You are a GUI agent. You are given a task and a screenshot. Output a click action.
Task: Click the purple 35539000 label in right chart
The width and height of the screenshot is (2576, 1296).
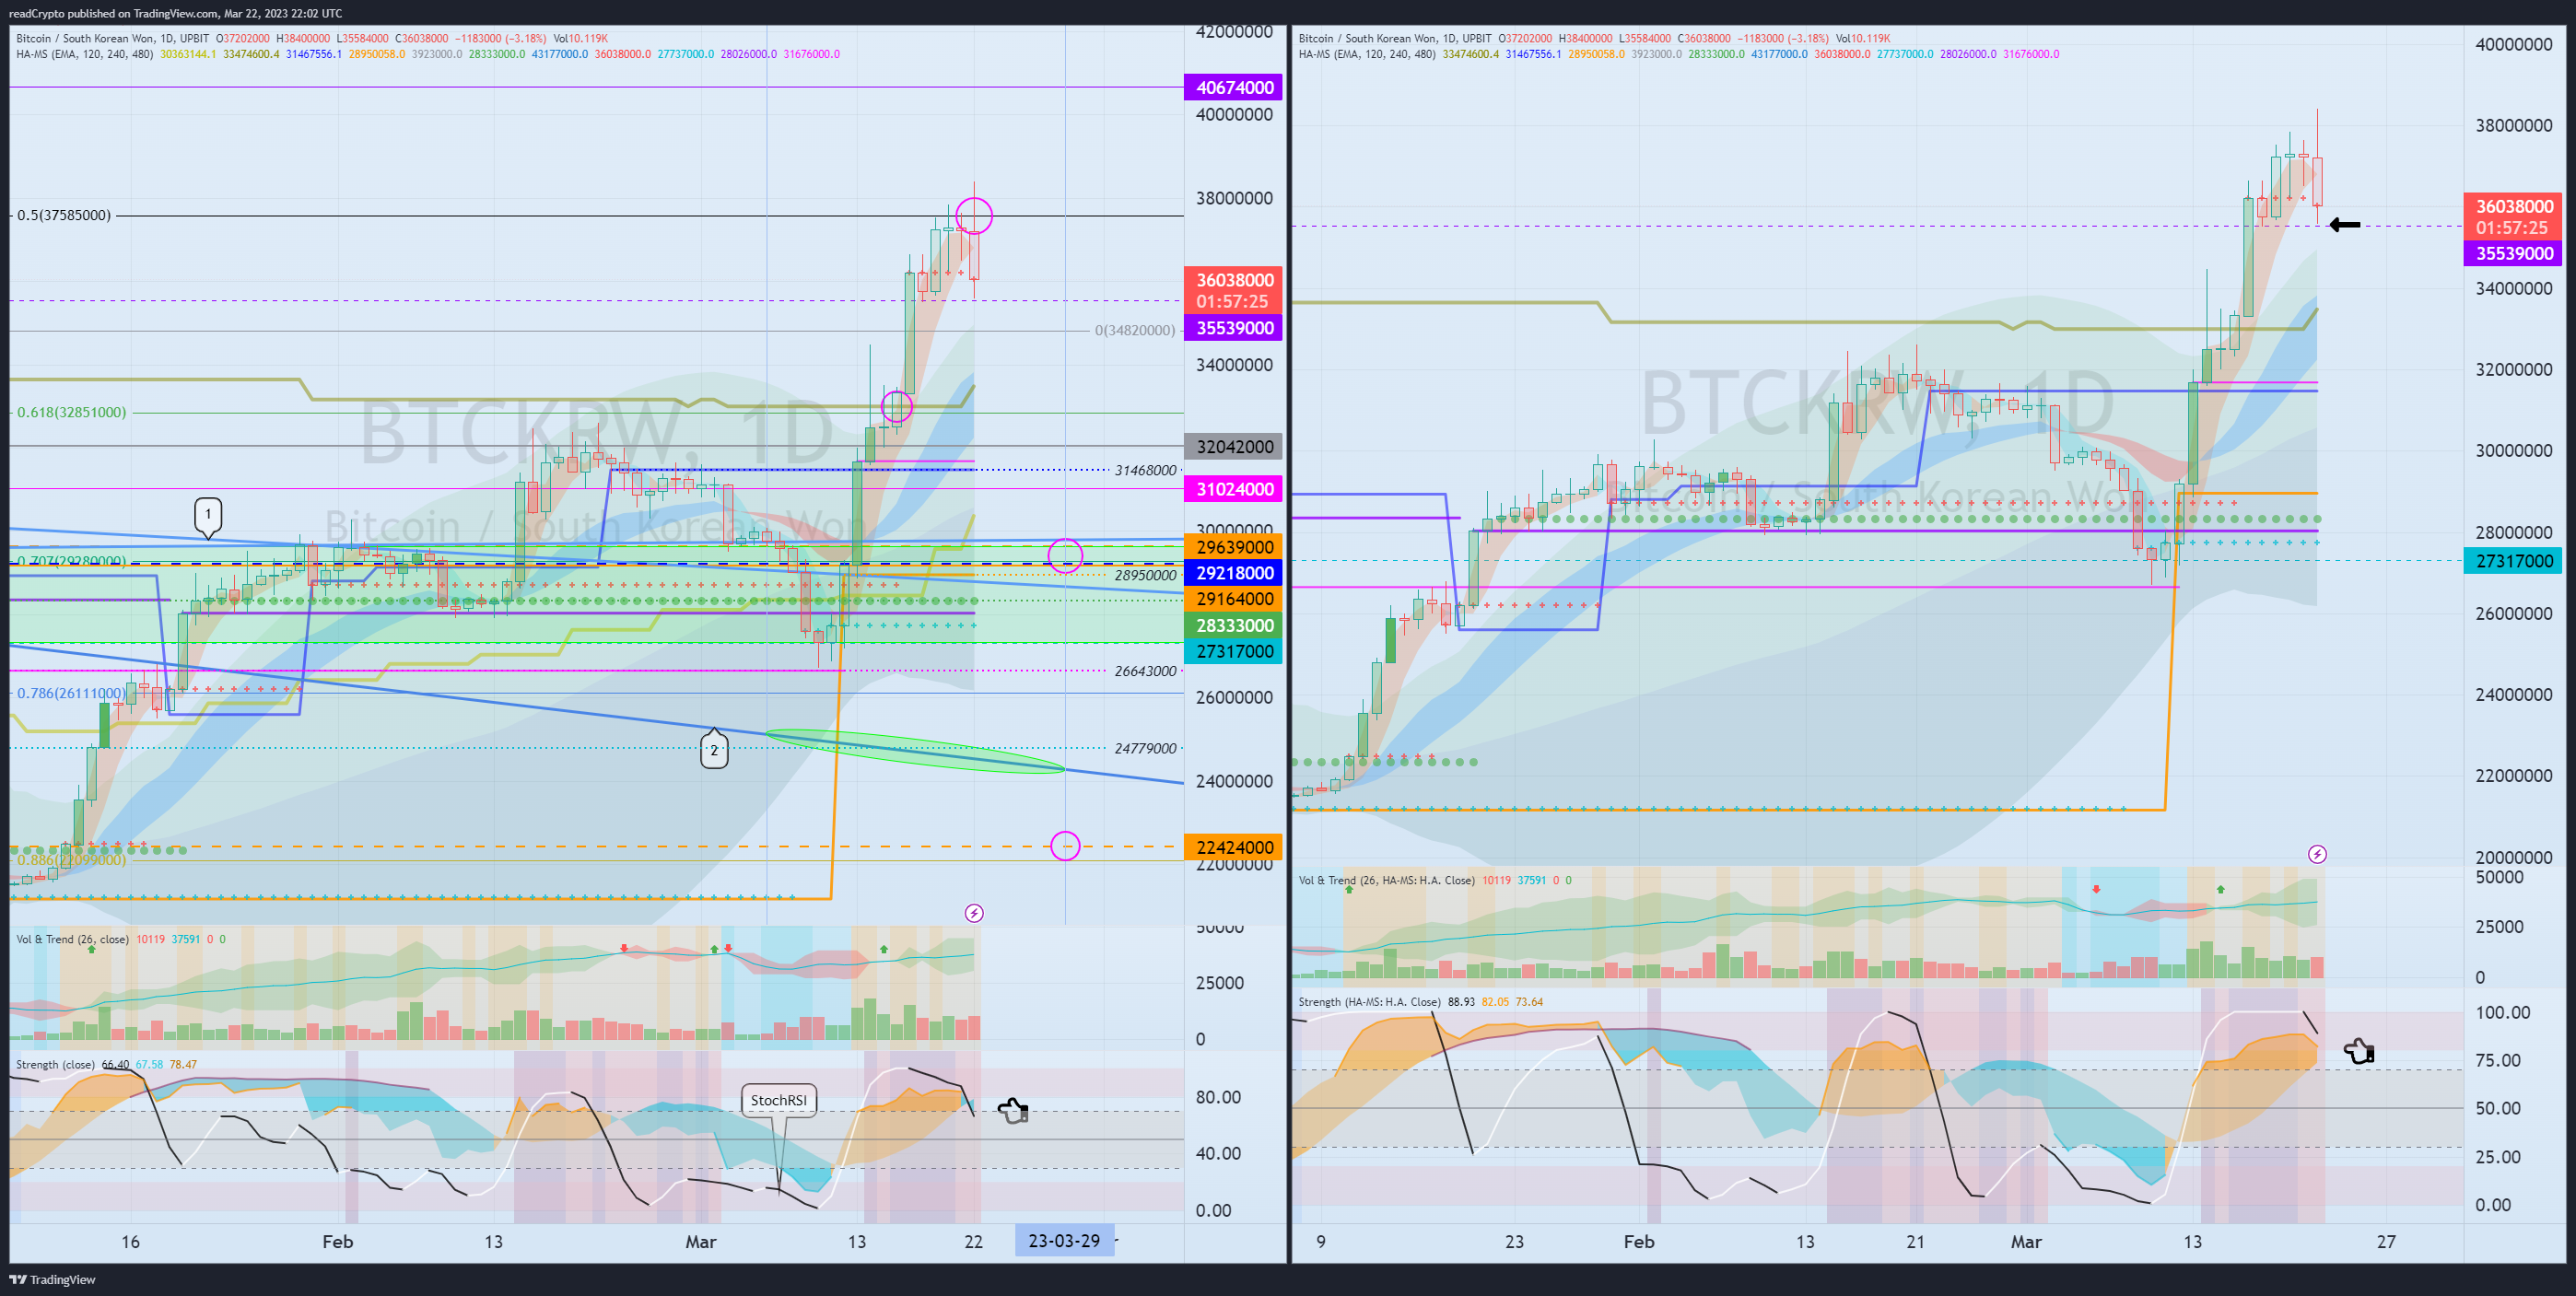coord(2513,253)
